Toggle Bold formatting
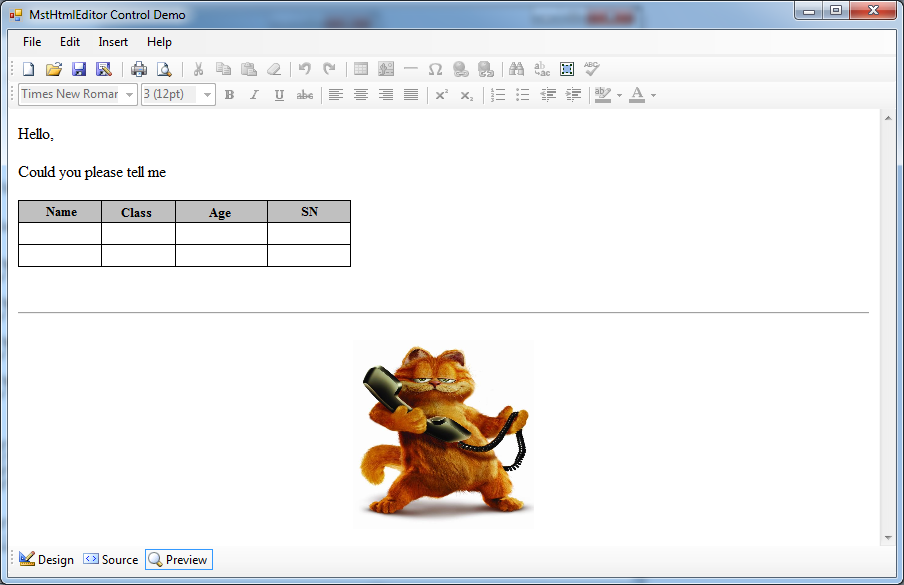The height and width of the screenshot is (585, 904). pyautogui.click(x=229, y=95)
